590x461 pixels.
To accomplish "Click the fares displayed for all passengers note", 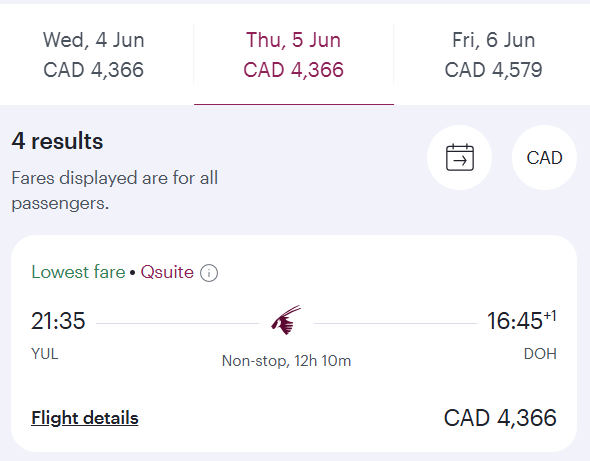I will pyautogui.click(x=115, y=190).
